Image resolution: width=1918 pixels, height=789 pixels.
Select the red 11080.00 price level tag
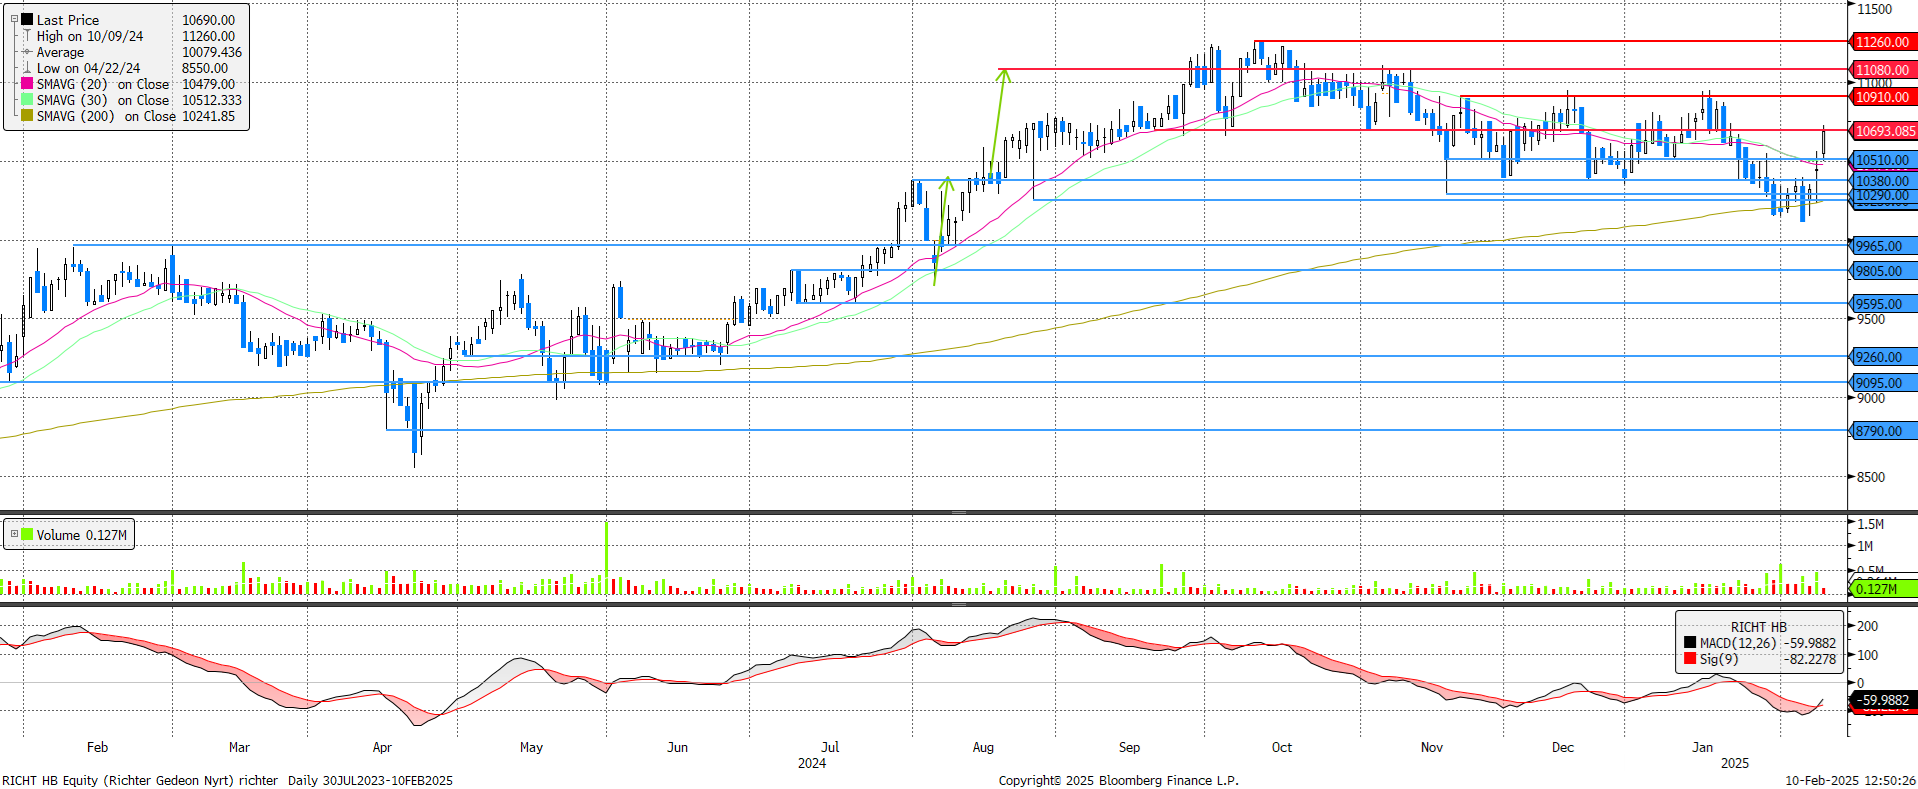tap(1883, 70)
